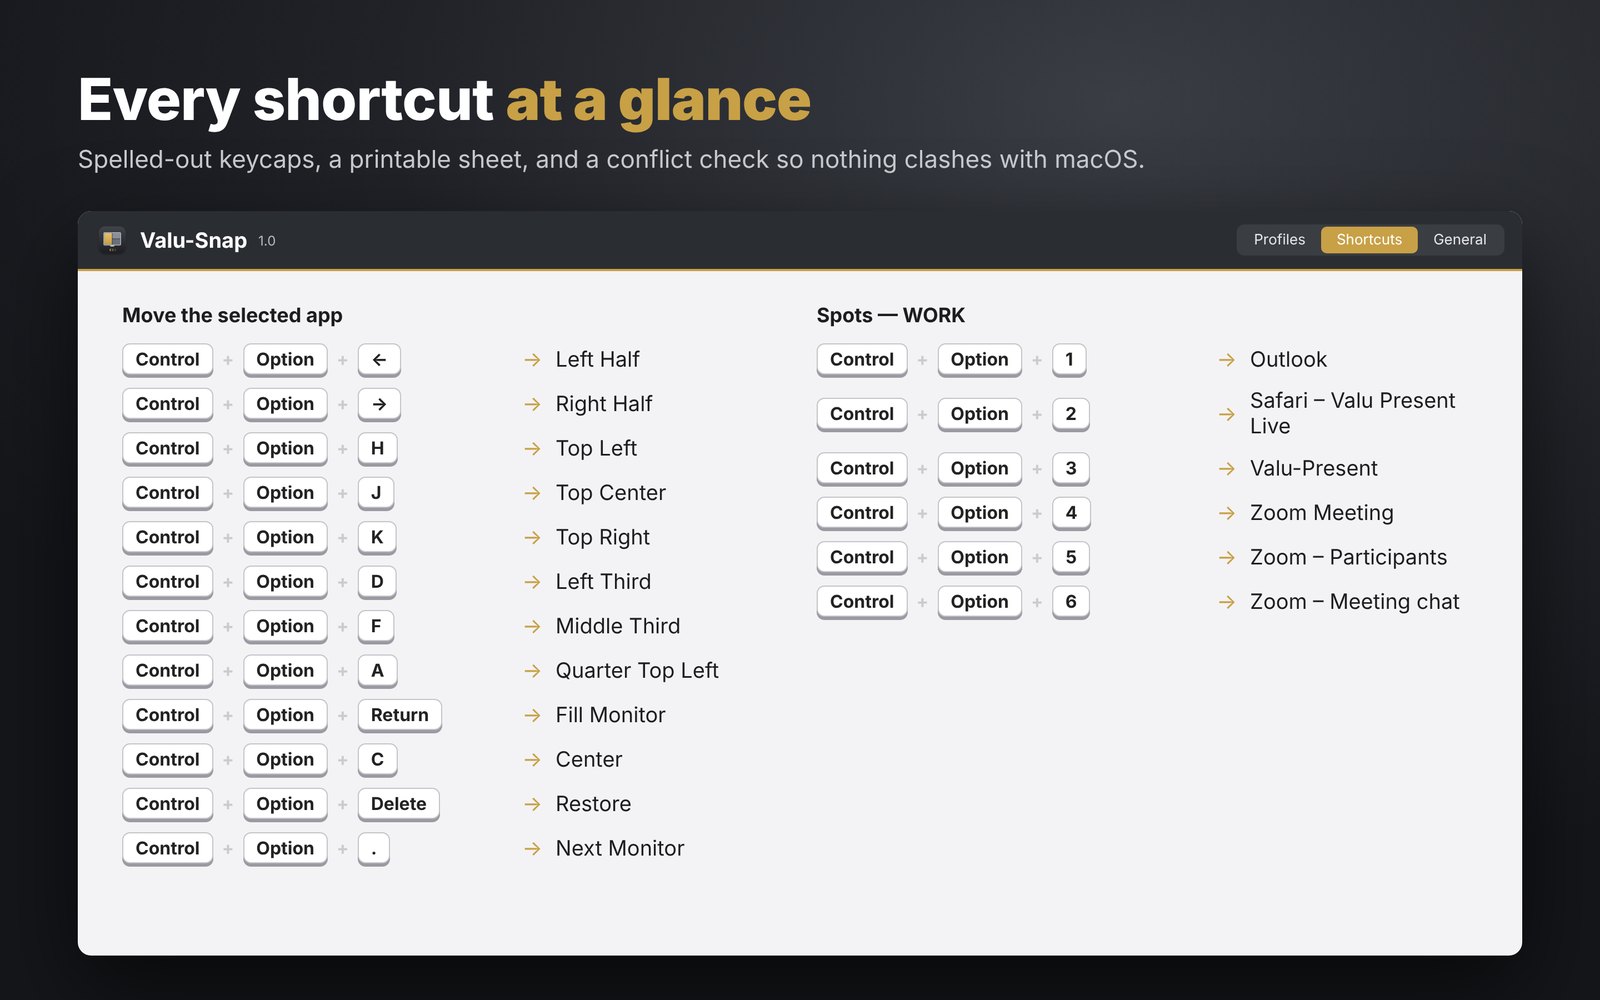
Task: Switch to the Profiles tab
Action: [1279, 240]
